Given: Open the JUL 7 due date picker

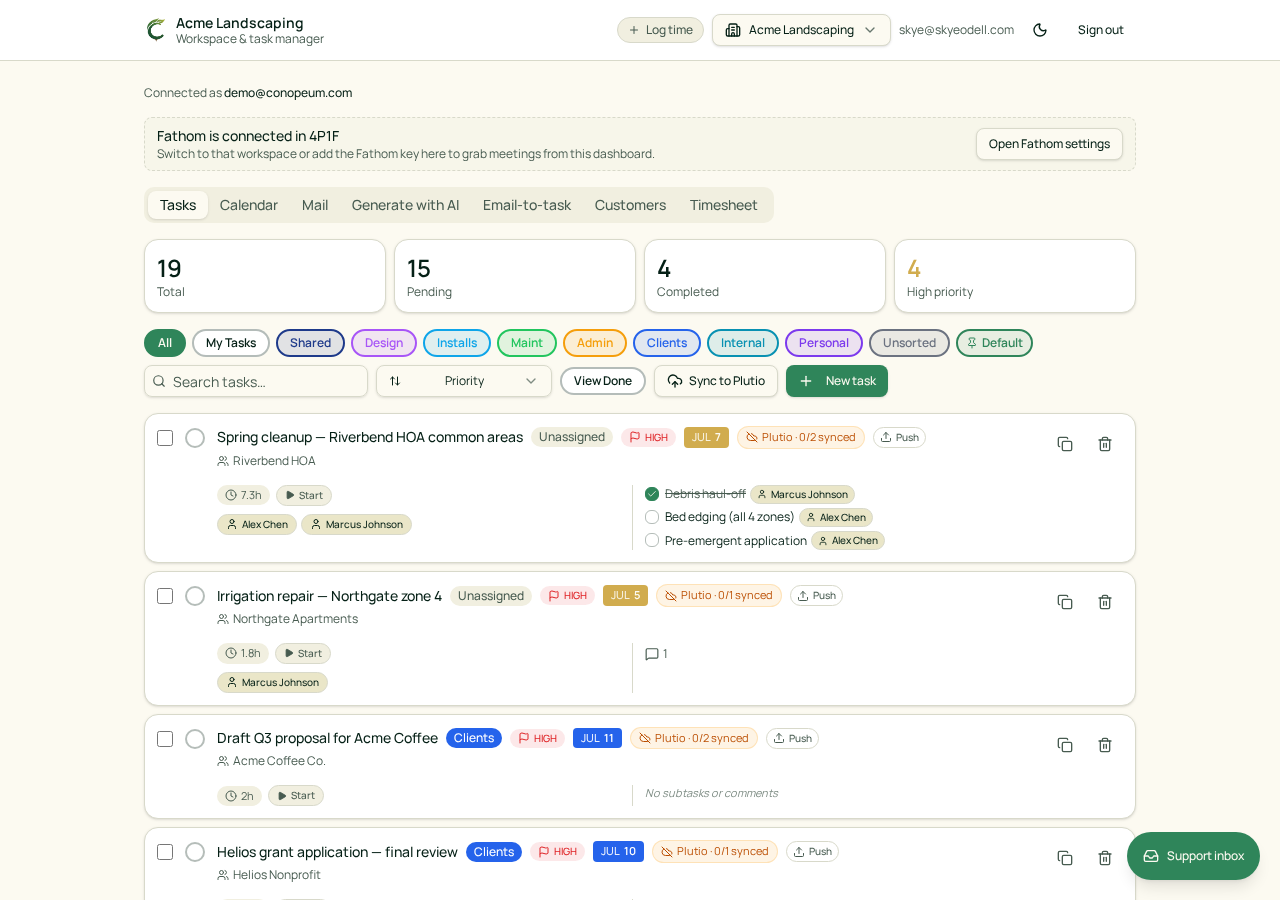Looking at the screenshot, I should point(706,437).
